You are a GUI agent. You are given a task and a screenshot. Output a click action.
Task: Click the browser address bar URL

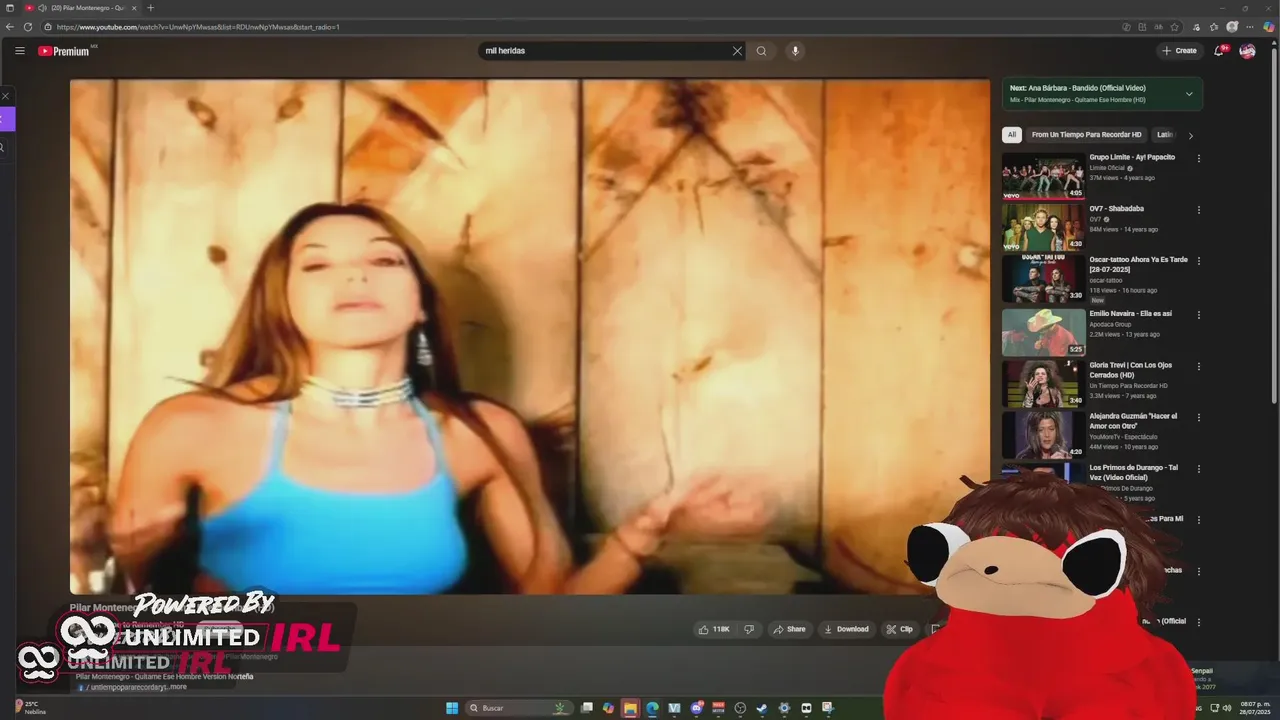click(x=198, y=27)
